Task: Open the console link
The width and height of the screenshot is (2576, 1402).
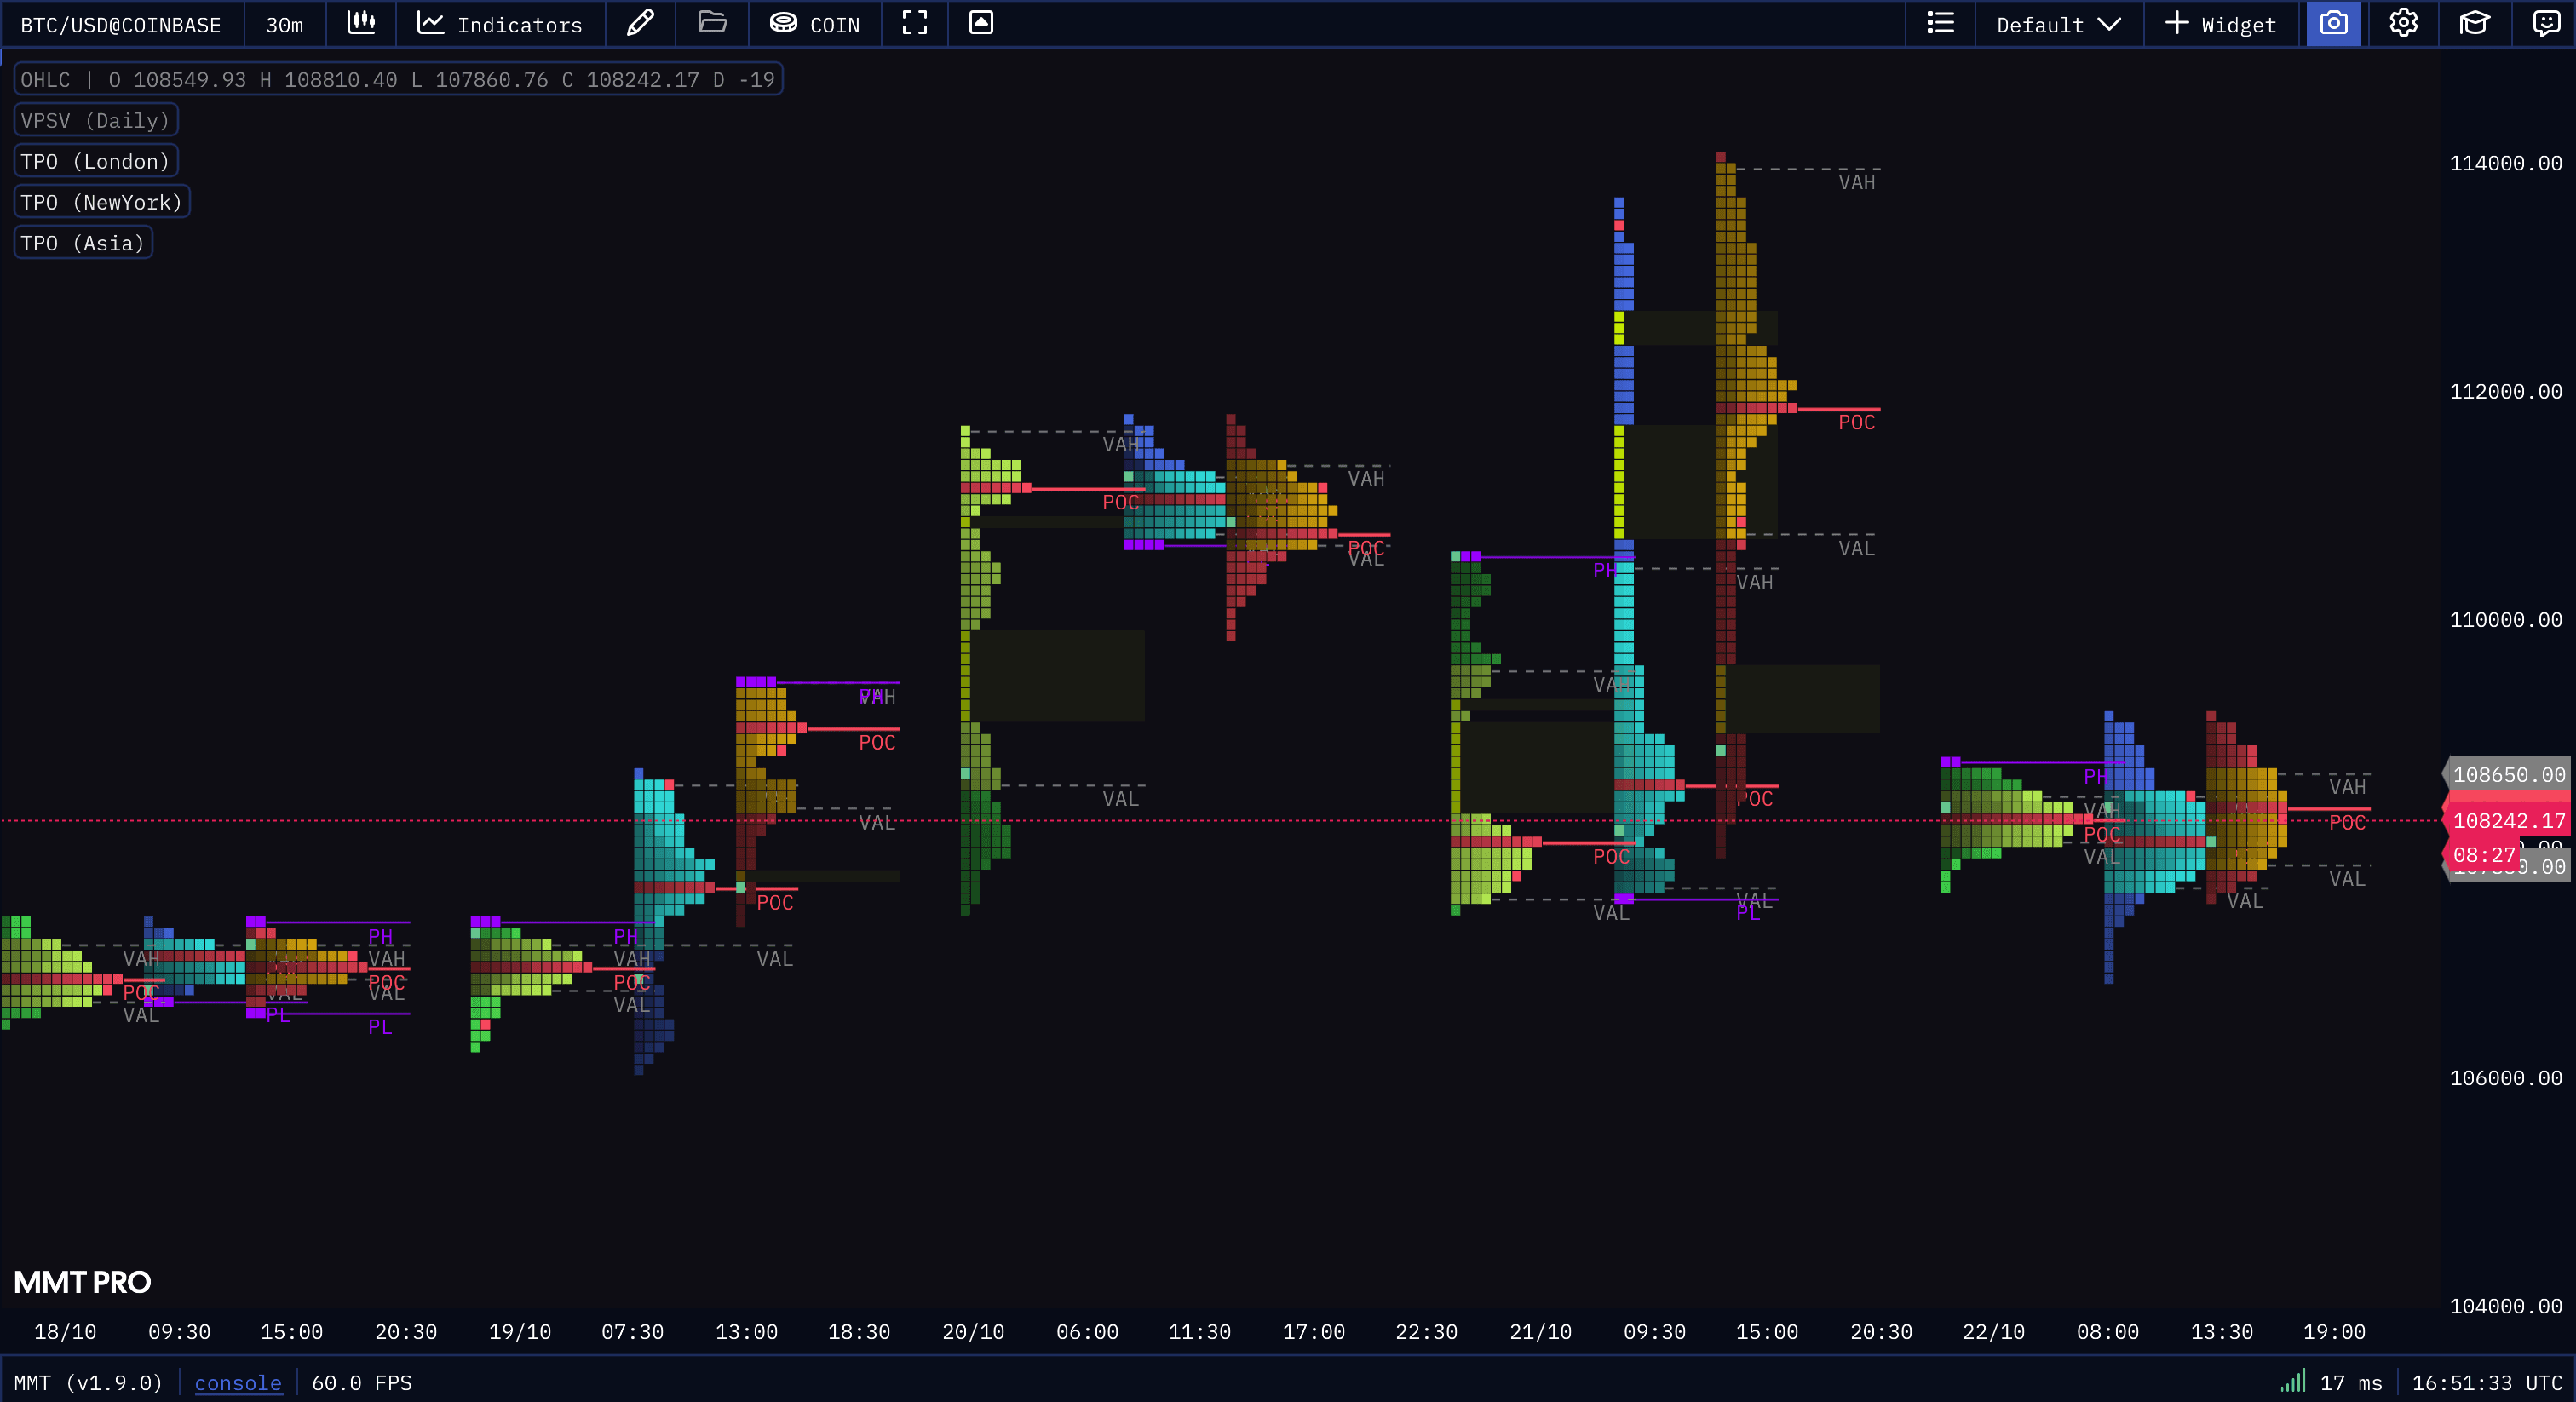Action: point(238,1383)
